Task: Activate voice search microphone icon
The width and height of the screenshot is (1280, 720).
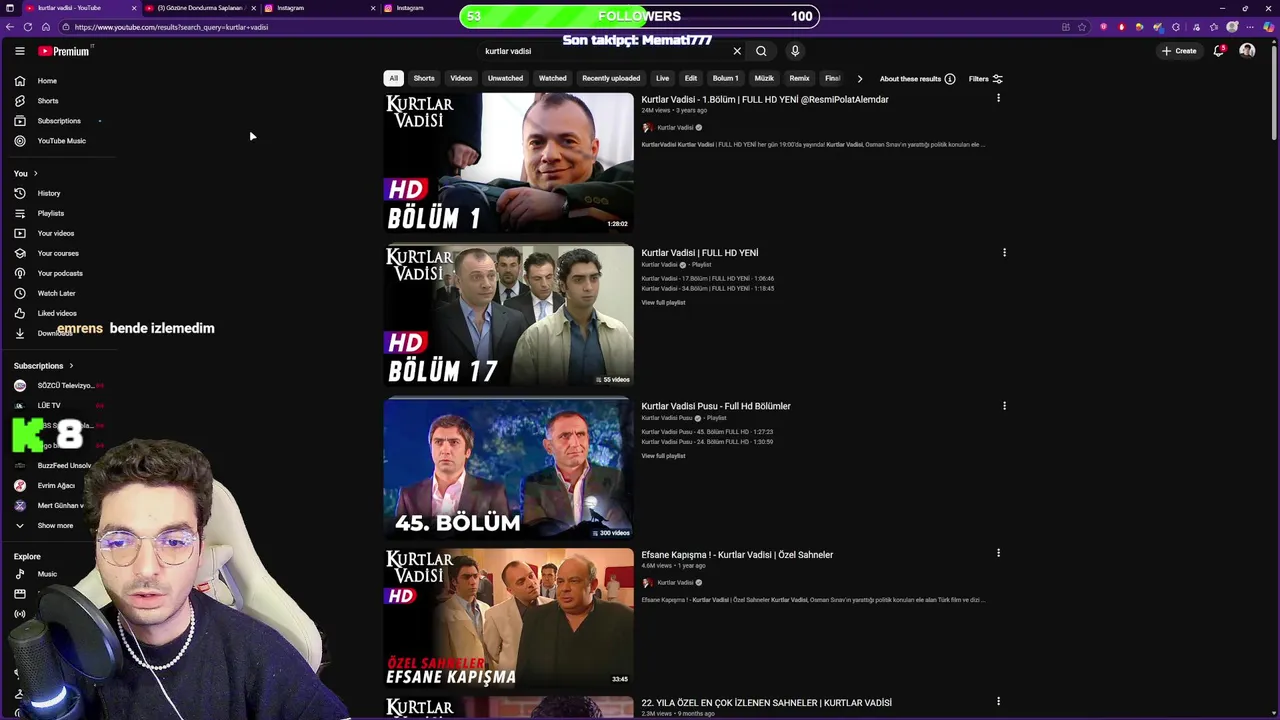Action: click(795, 51)
